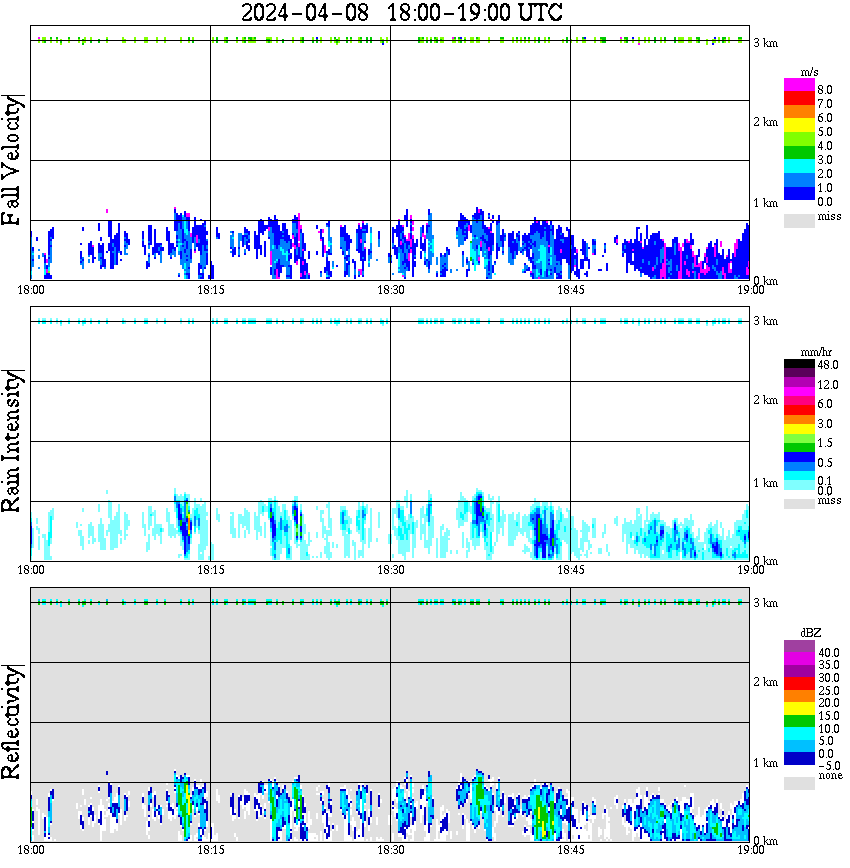The image size is (850, 868).
Task: Pick the orange swatch in the mm/hr legend
Action: 799,420
